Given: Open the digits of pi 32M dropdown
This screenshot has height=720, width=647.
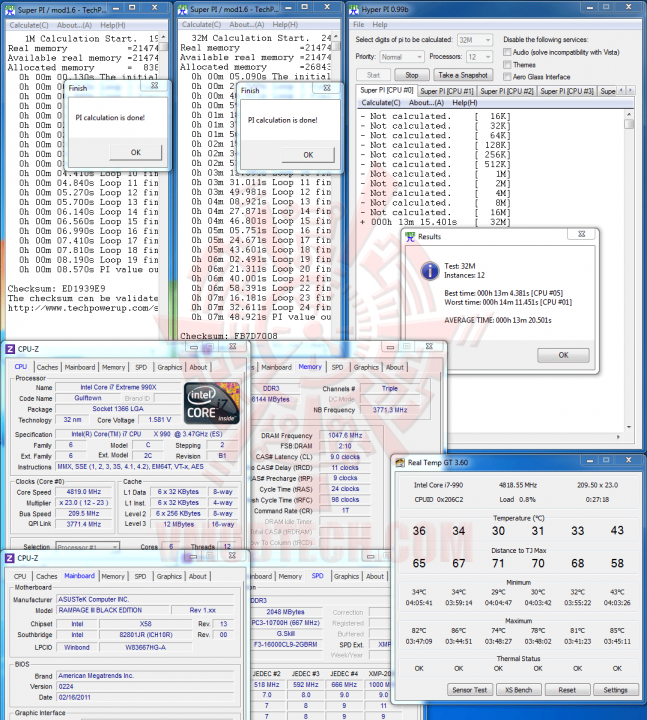Looking at the screenshot, I should [475, 40].
